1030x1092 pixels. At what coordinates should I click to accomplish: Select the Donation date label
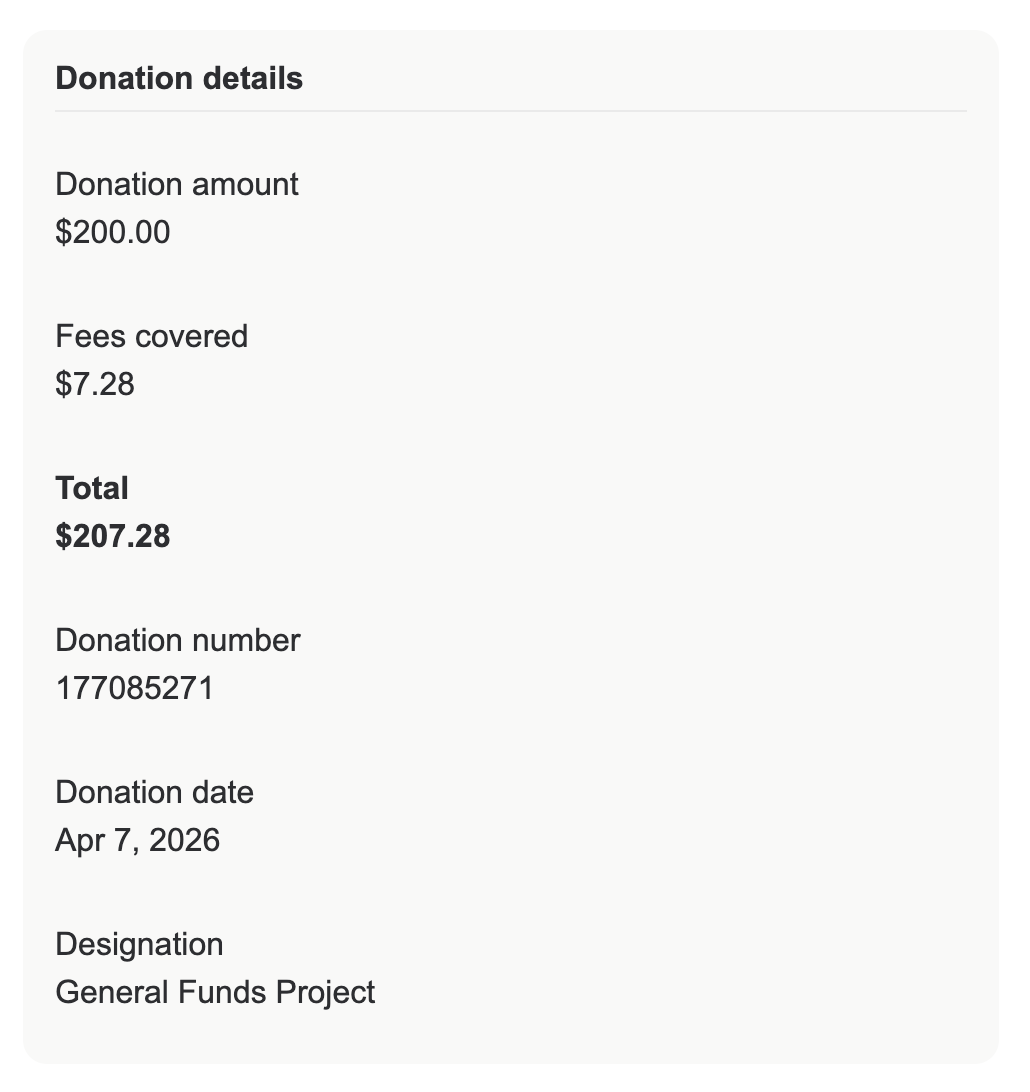point(155,793)
